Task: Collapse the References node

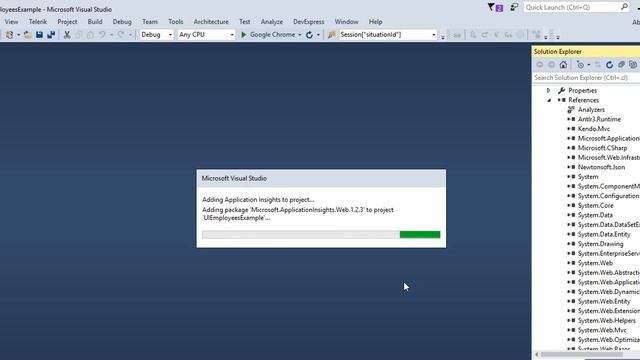Action: pos(549,100)
